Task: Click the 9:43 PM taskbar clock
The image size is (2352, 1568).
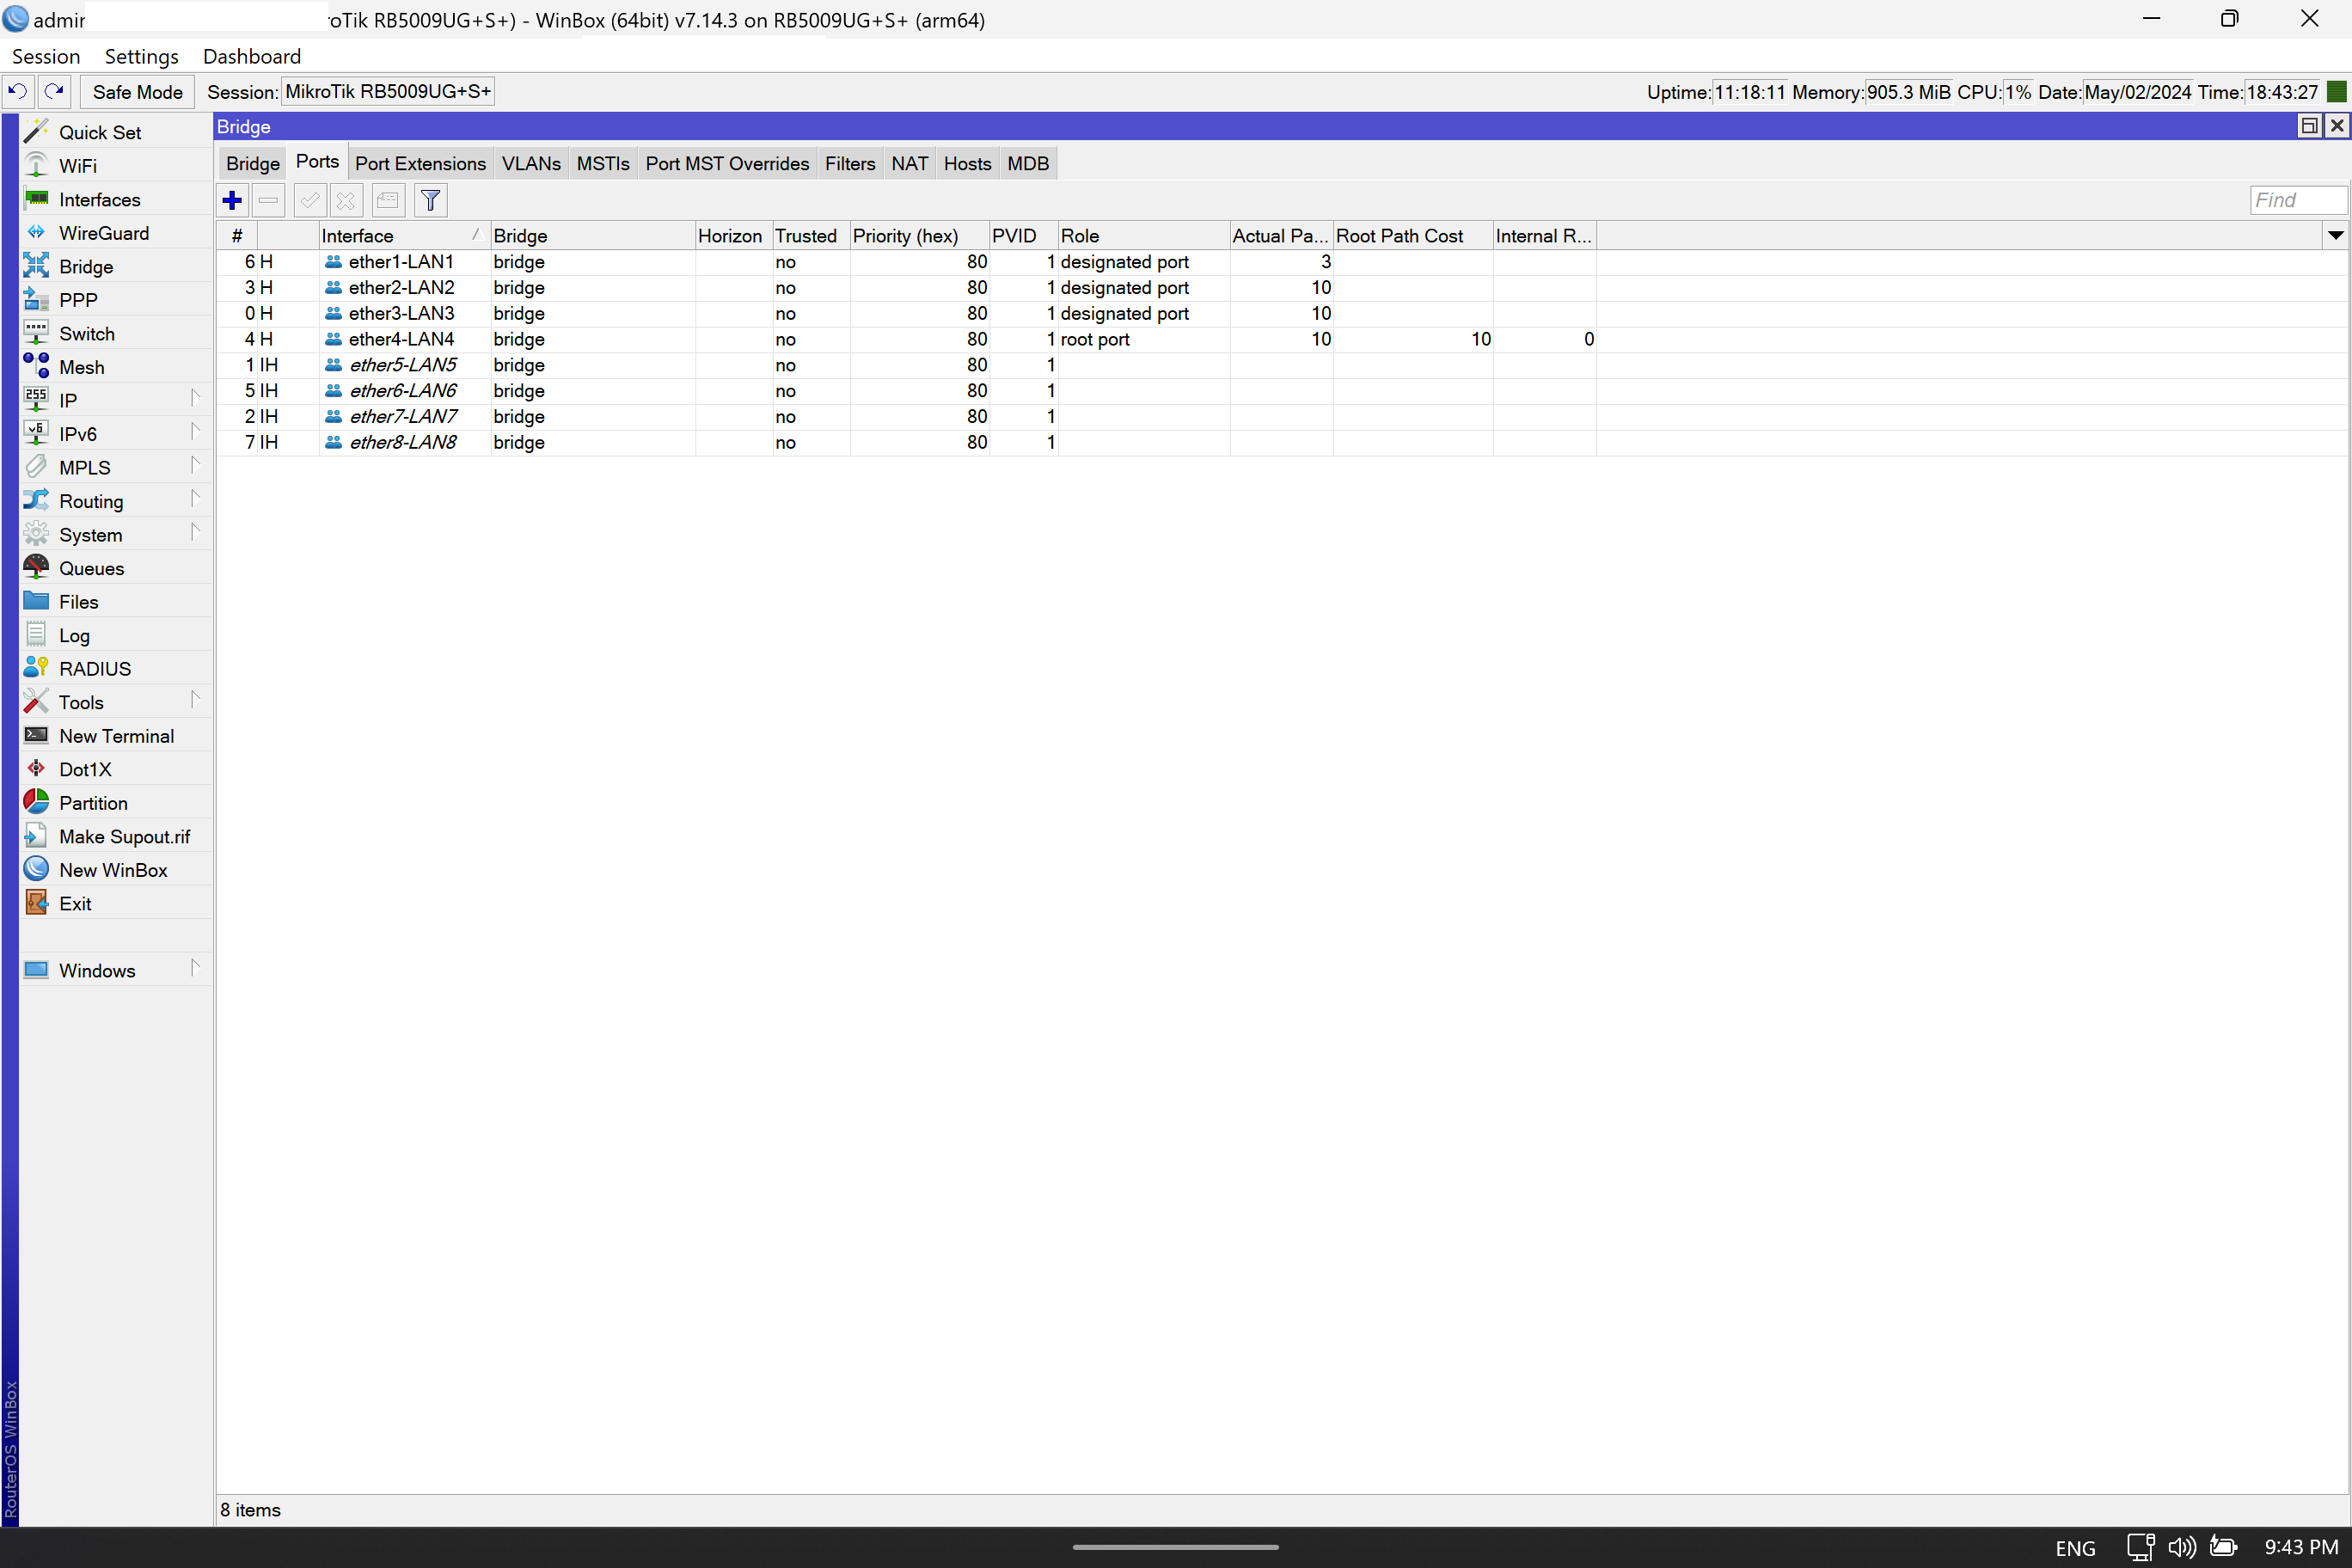Action: coord(2301,1547)
